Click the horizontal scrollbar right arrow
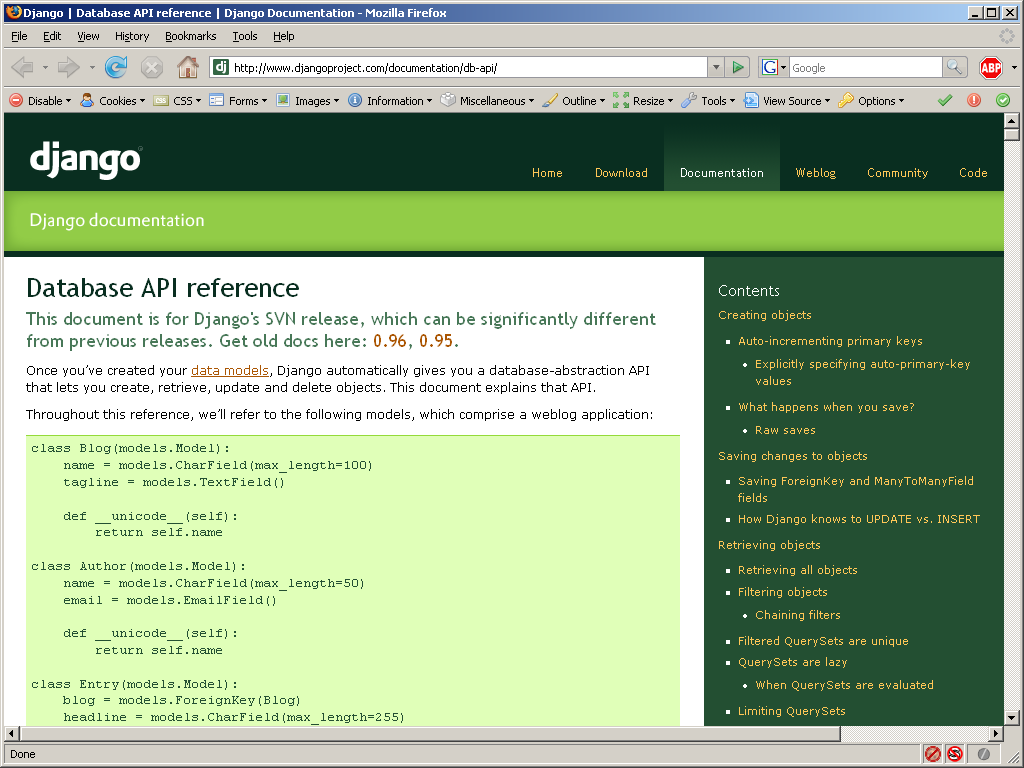The width and height of the screenshot is (1024, 768). click(995, 733)
